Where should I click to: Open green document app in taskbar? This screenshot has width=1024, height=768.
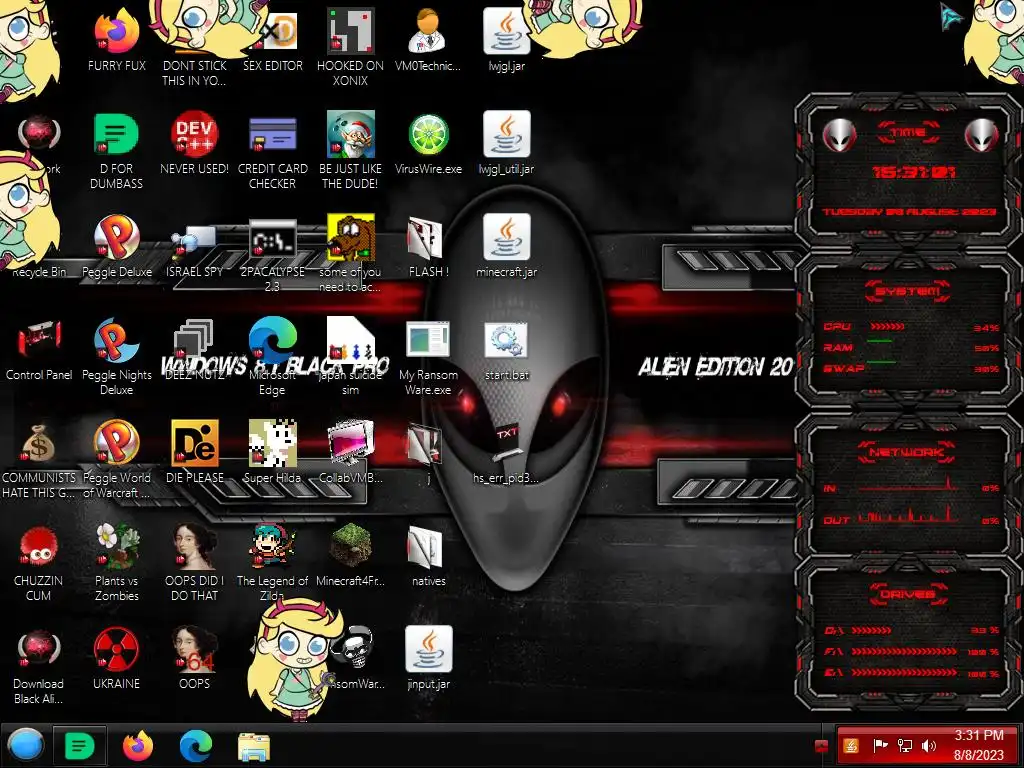click(79, 745)
